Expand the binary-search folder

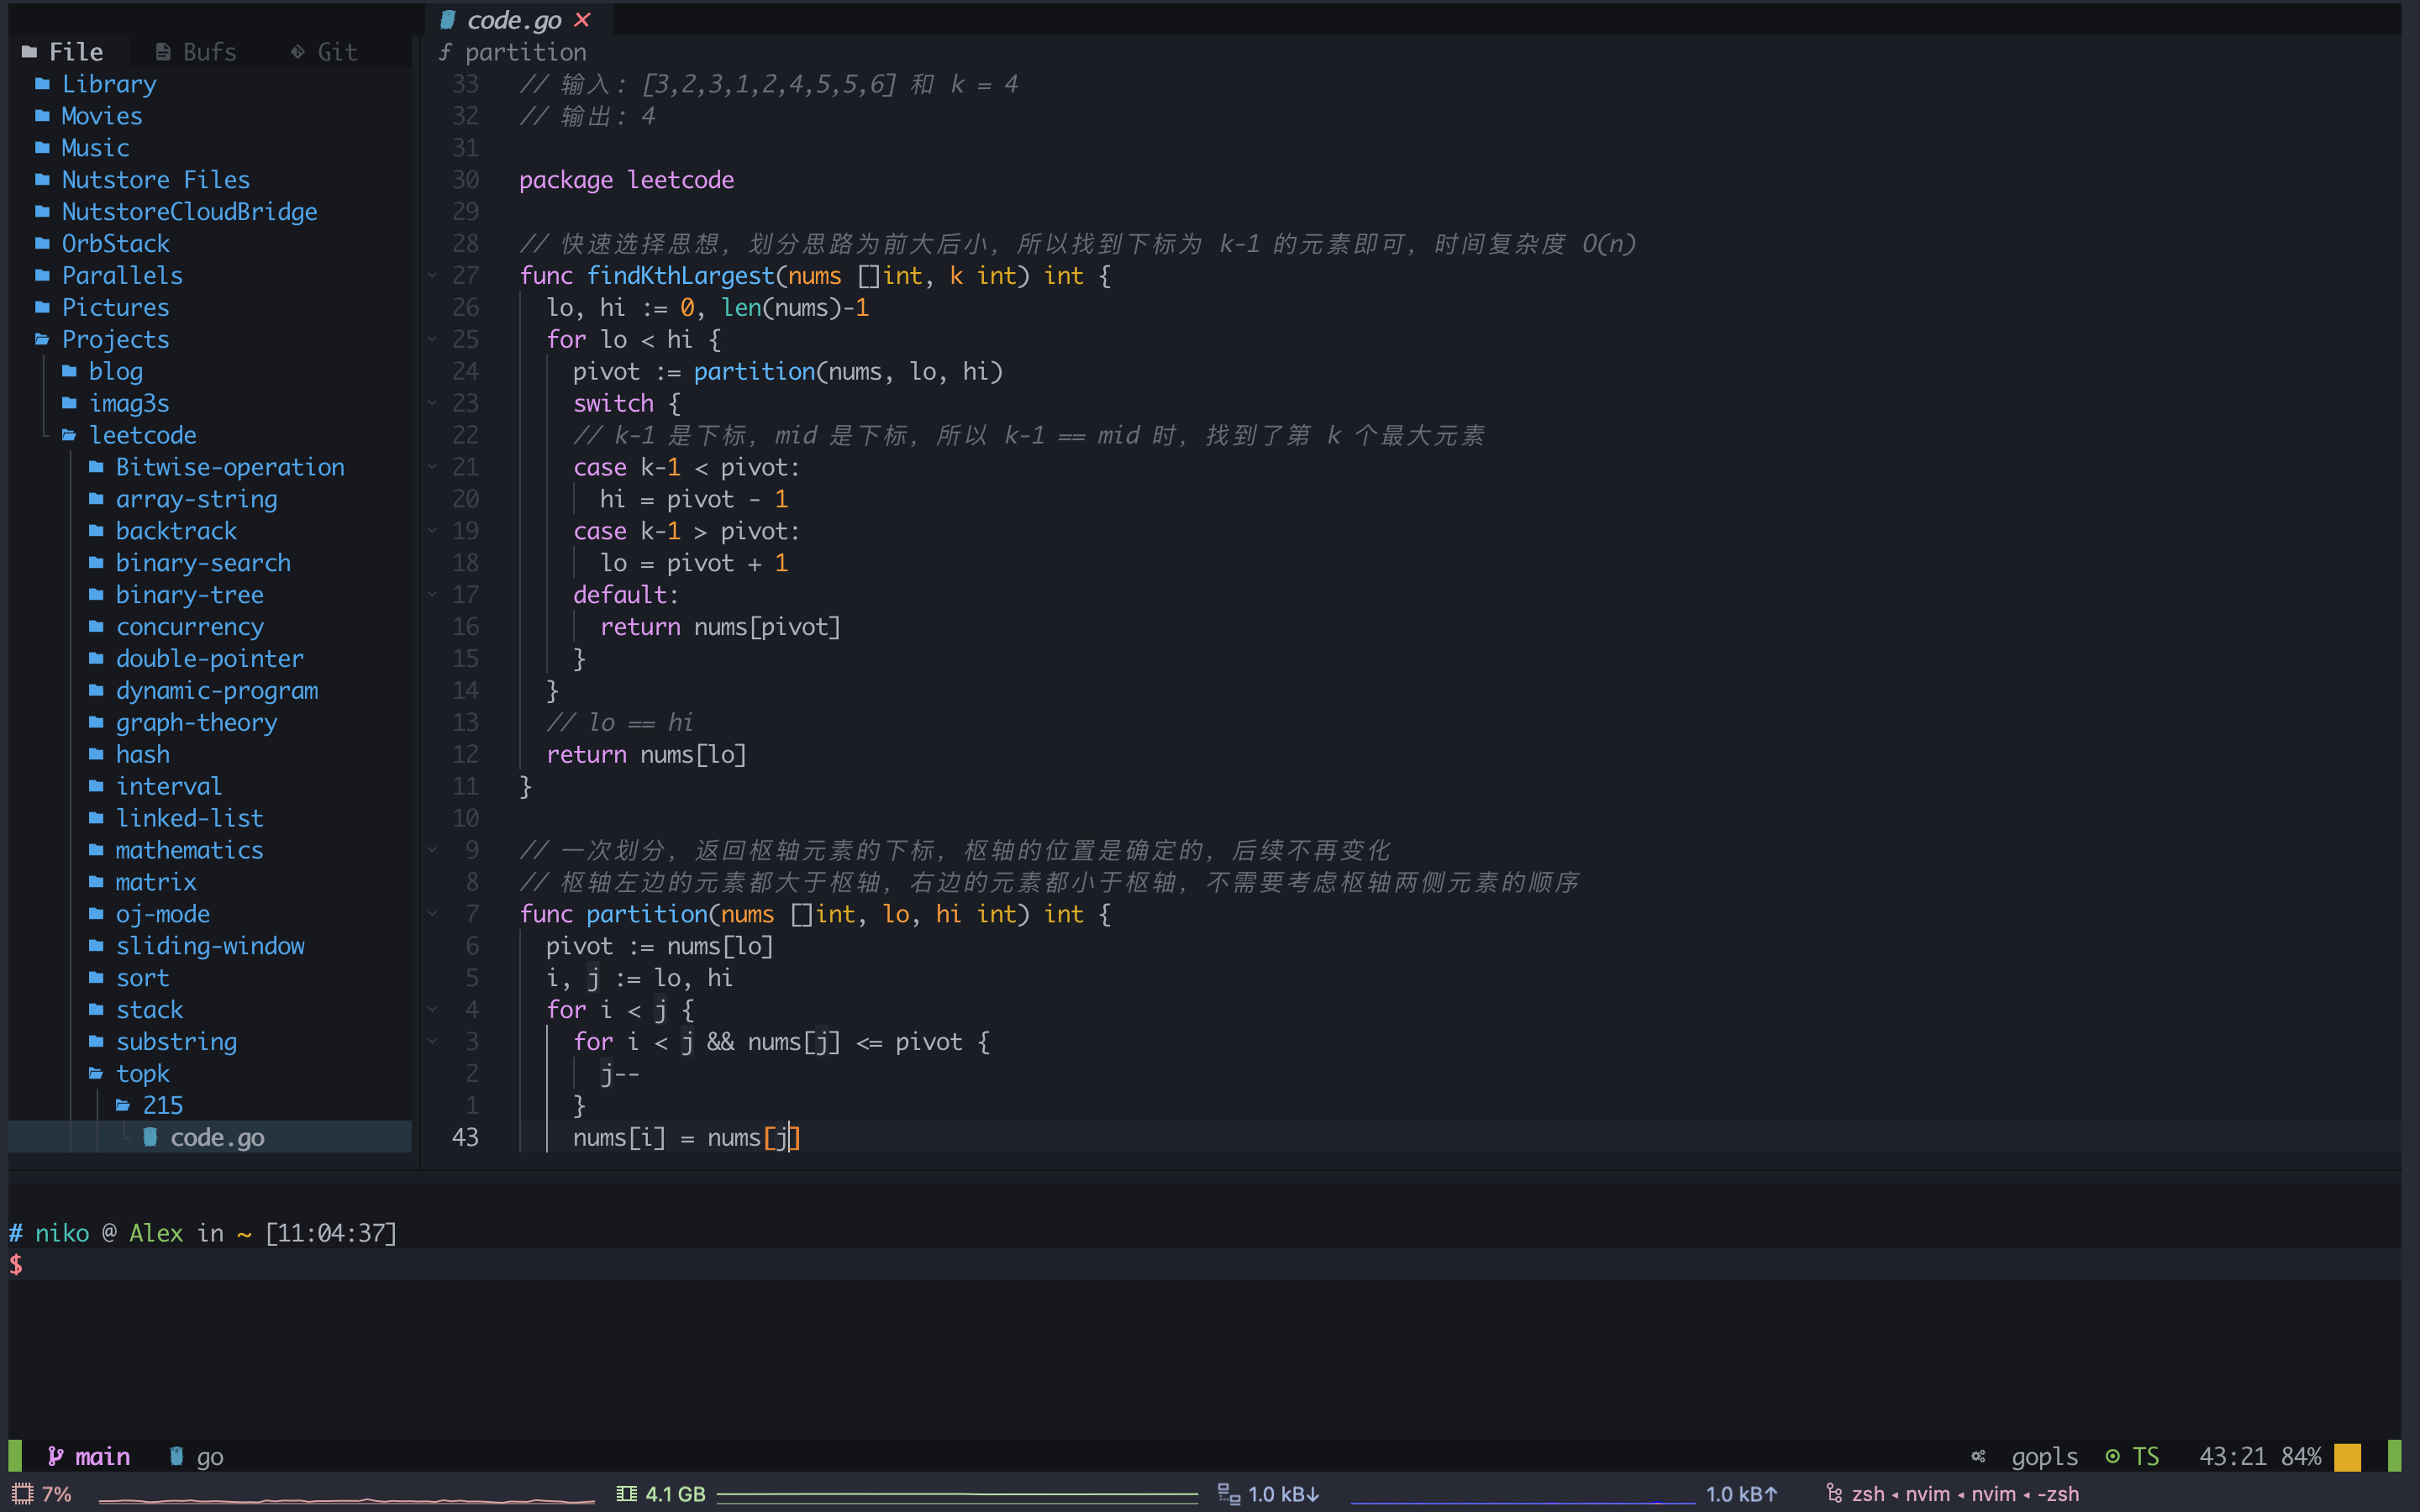click(203, 563)
